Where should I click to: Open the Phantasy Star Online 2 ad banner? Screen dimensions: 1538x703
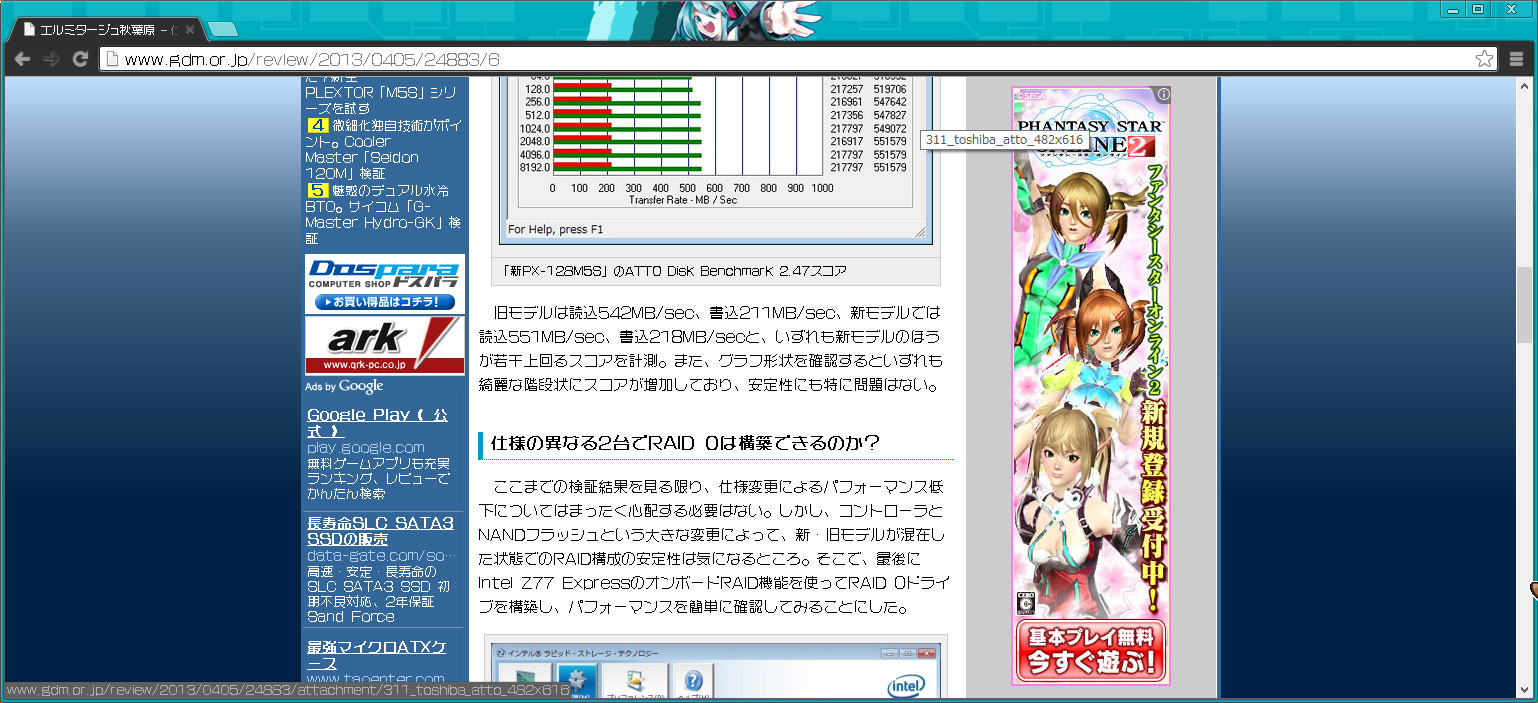(1091, 385)
